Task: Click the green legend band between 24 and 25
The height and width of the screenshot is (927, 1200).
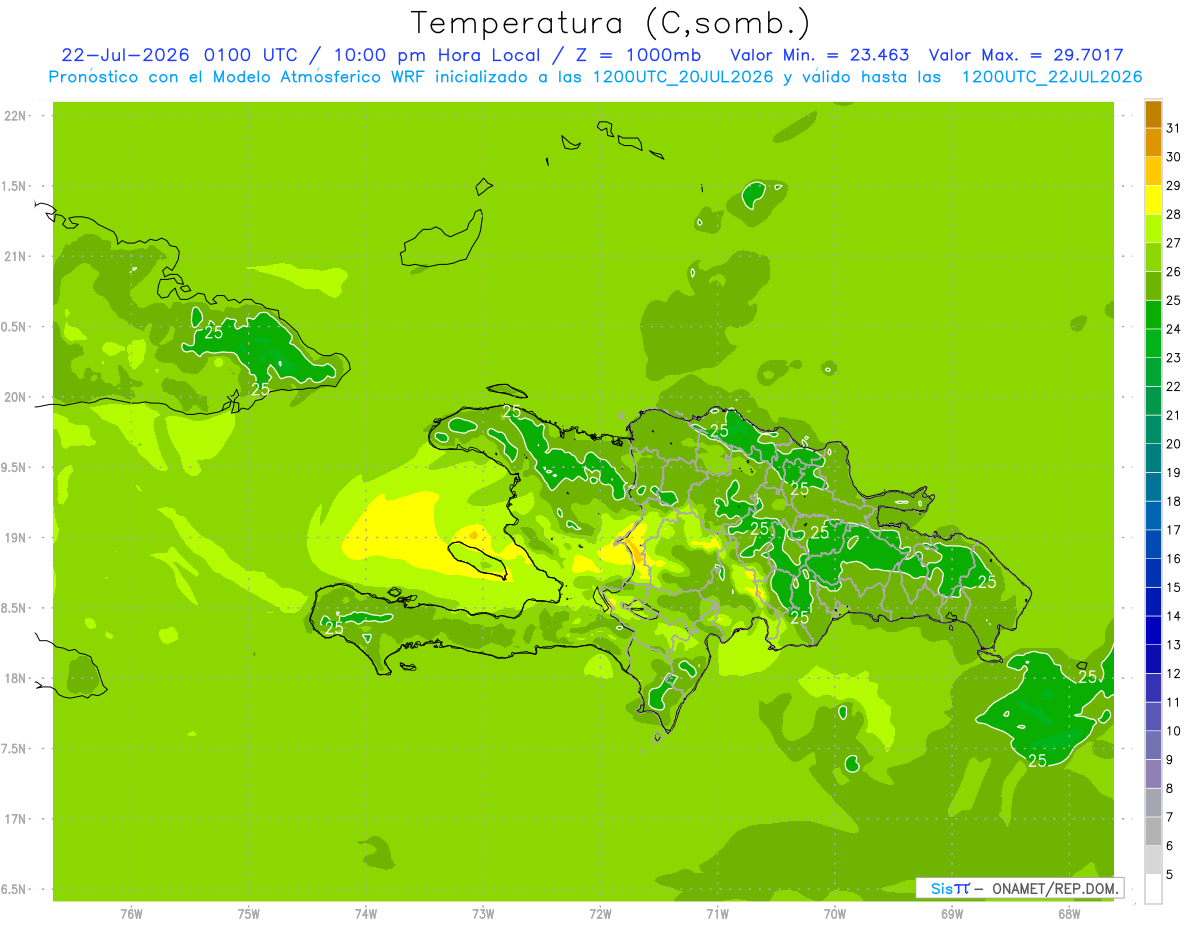Action: pos(1153,315)
